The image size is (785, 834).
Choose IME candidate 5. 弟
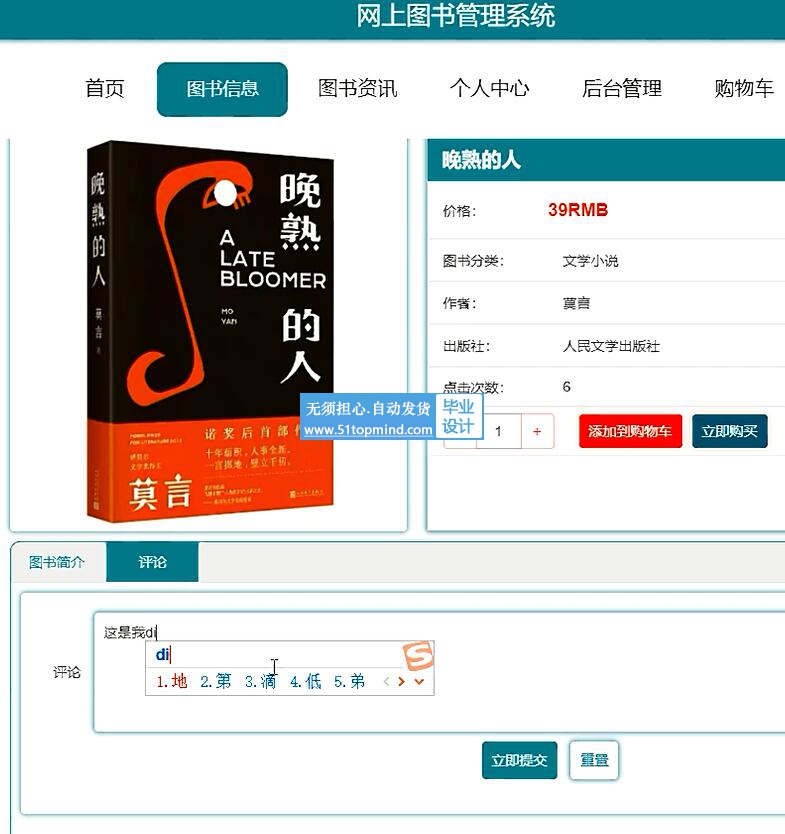349,681
